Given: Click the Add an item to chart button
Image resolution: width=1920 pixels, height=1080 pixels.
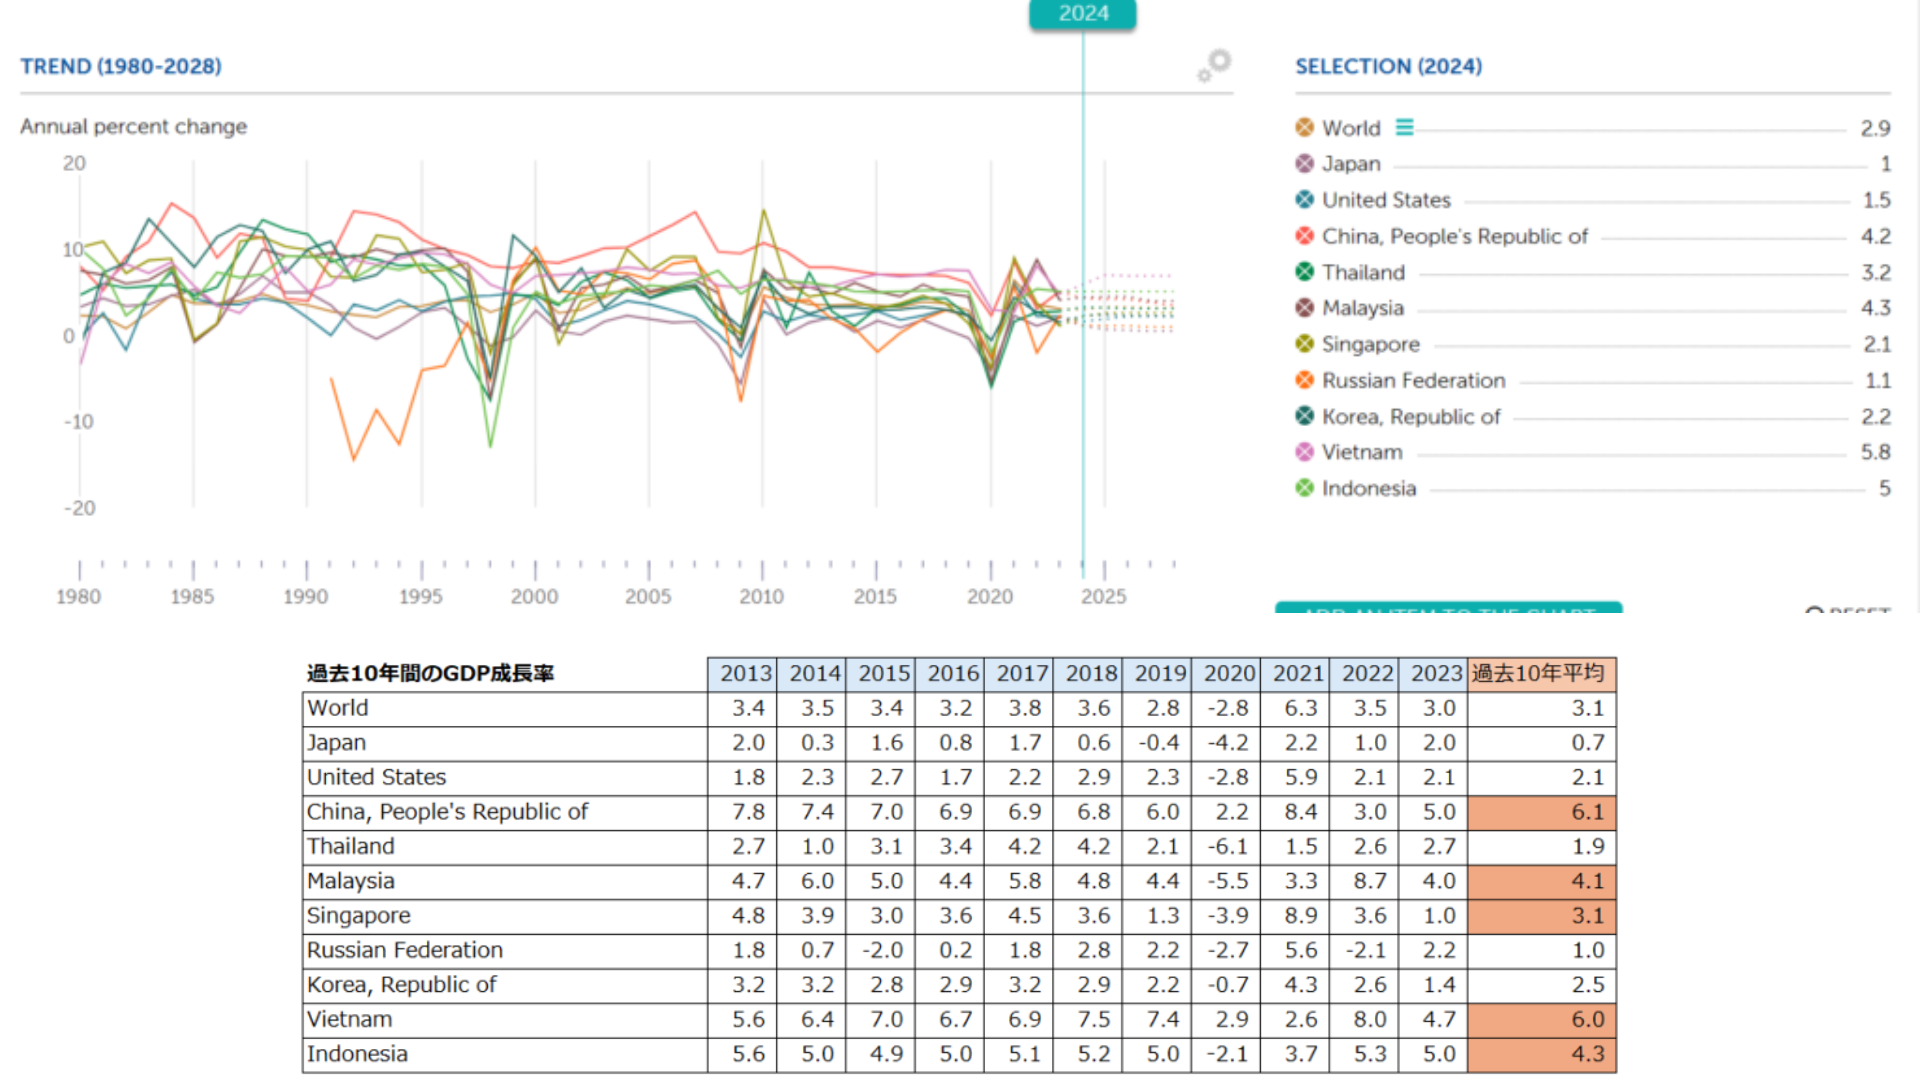Looking at the screenshot, I should click(x=1448, y=607).
